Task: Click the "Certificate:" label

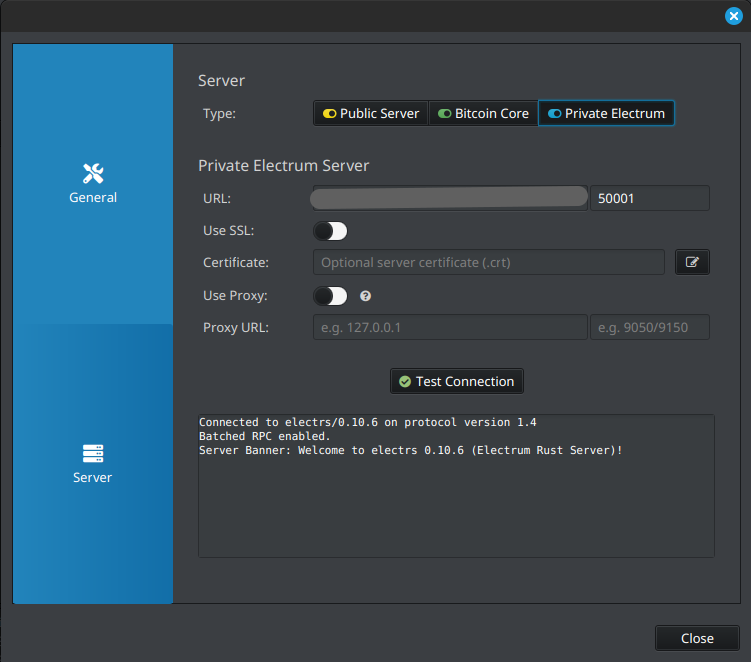Action: (236, 263)
